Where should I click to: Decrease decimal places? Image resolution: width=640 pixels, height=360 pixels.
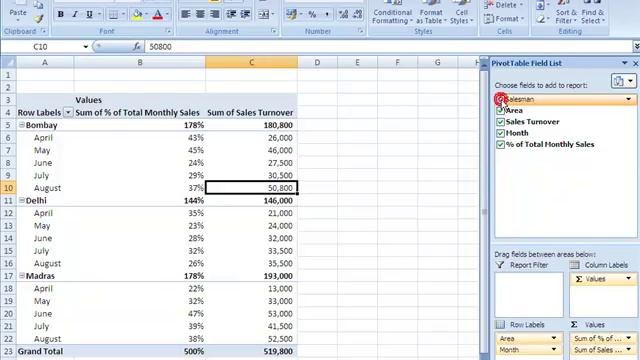[x=358, y=14]
